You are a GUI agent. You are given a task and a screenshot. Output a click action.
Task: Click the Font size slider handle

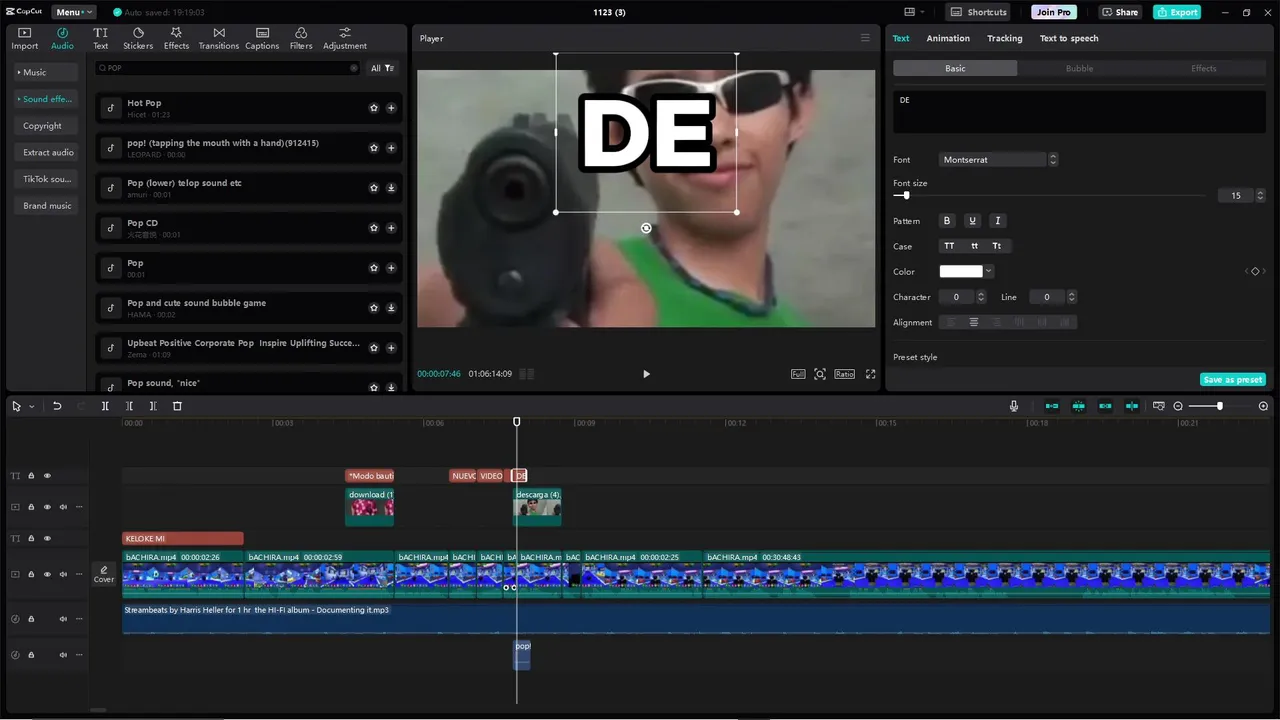pos(906,196)
